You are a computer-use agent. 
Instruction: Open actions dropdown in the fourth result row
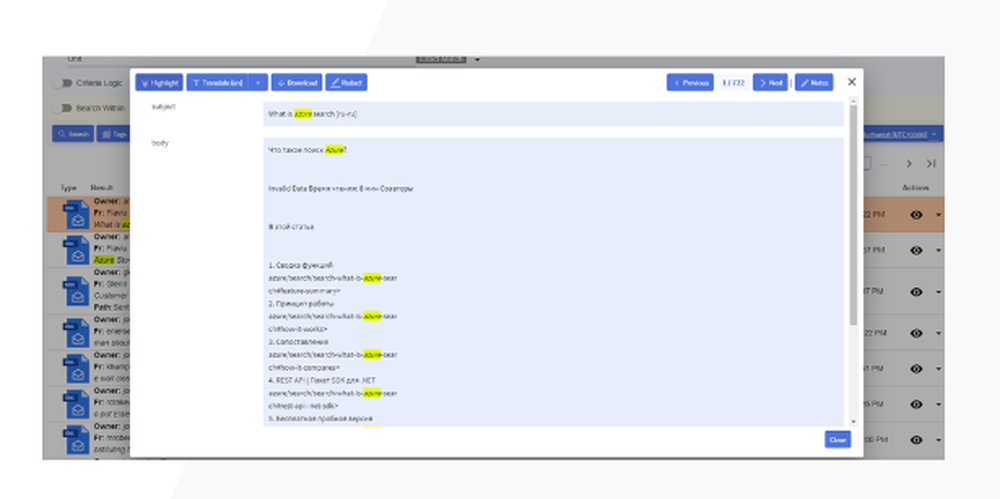click(938, 333)
